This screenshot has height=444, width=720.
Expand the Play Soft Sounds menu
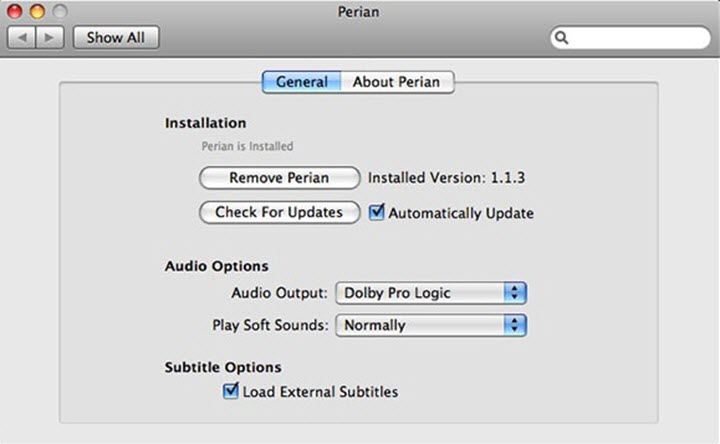coord(430,325)
